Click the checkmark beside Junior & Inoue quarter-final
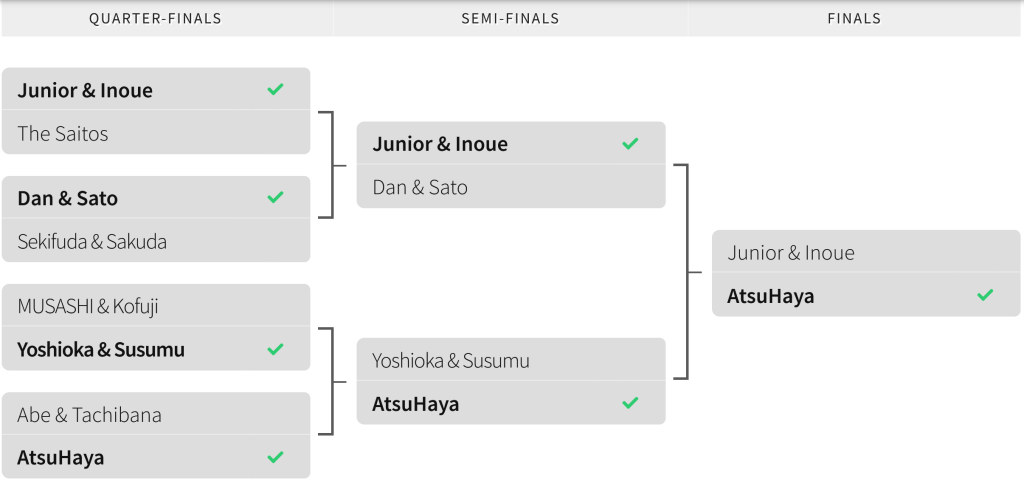The image size is (1024, 481). (276, 89)
